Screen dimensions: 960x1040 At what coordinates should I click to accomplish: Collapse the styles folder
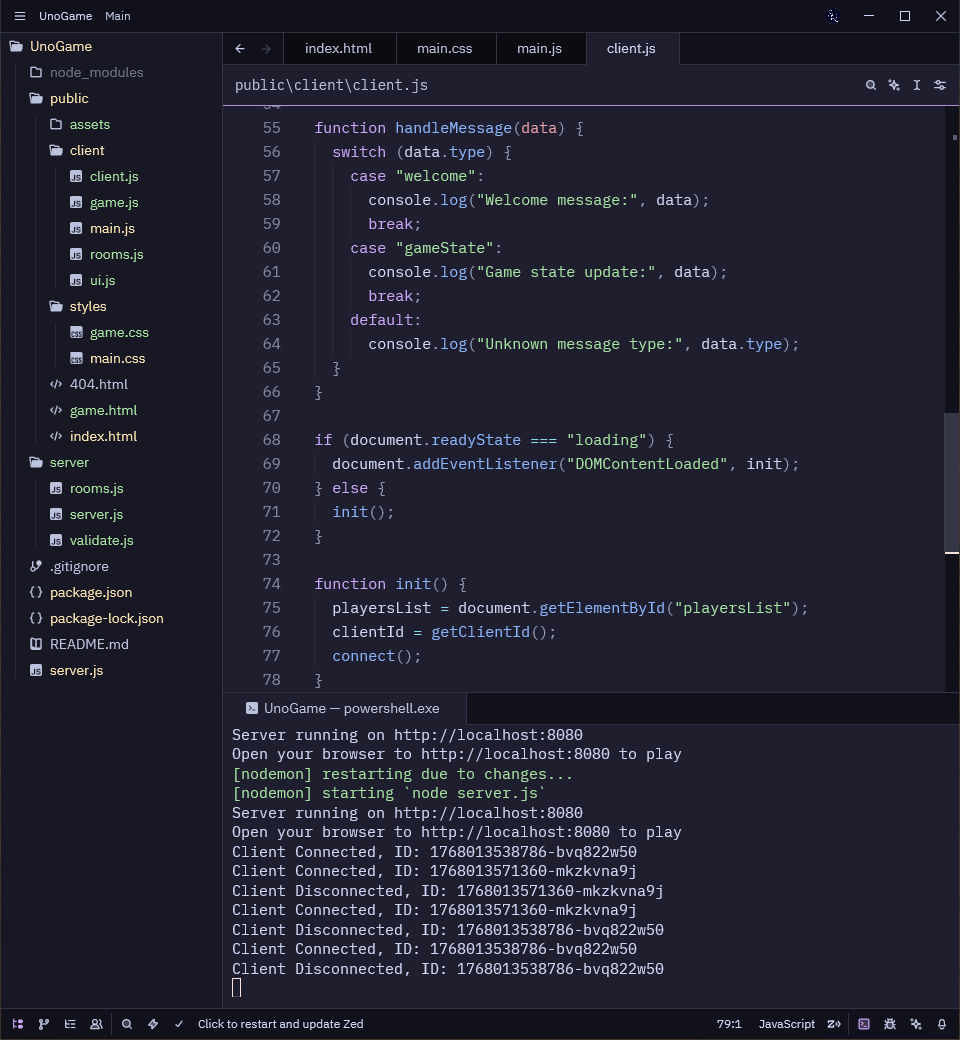click(88, 306)
